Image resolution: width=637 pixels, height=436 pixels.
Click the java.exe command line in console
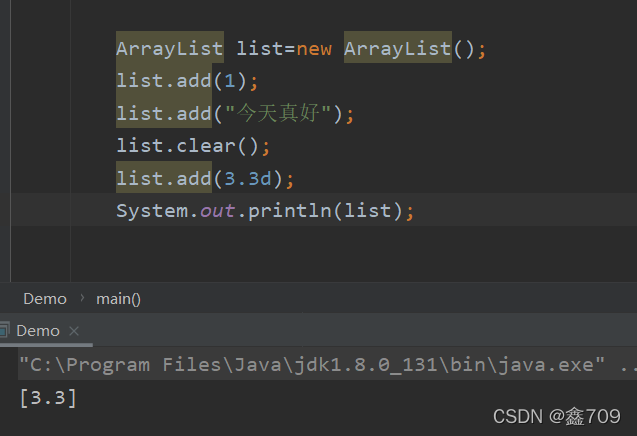pos(328,364)
